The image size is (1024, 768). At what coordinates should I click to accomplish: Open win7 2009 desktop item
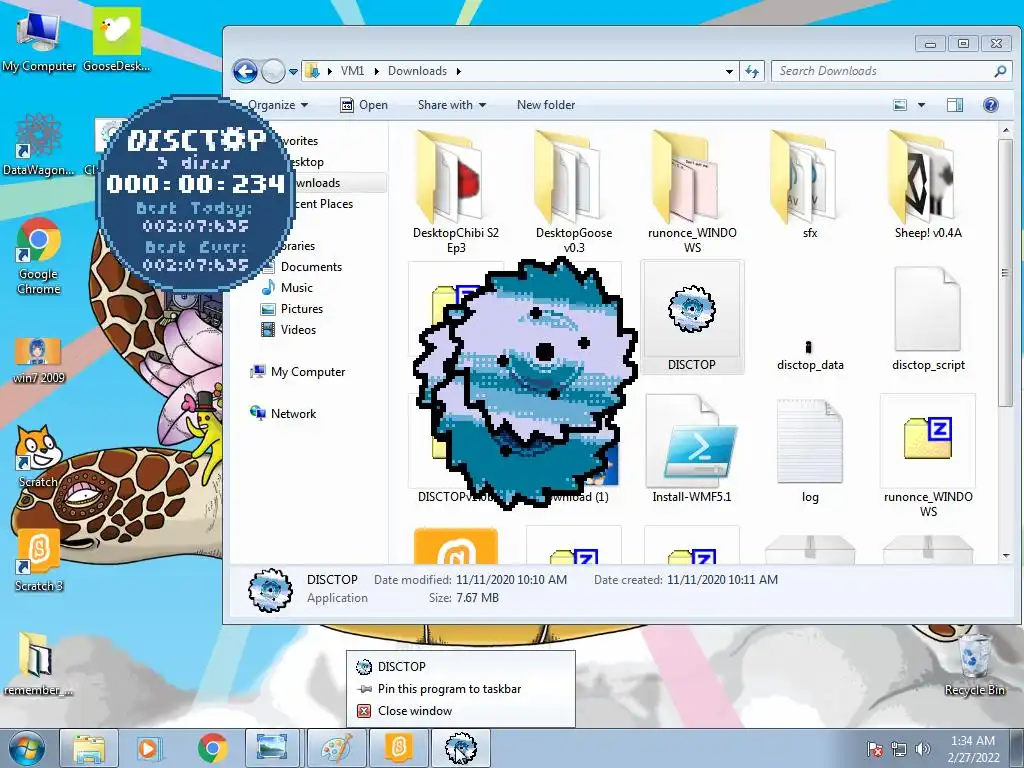click(x=39, y=360)
